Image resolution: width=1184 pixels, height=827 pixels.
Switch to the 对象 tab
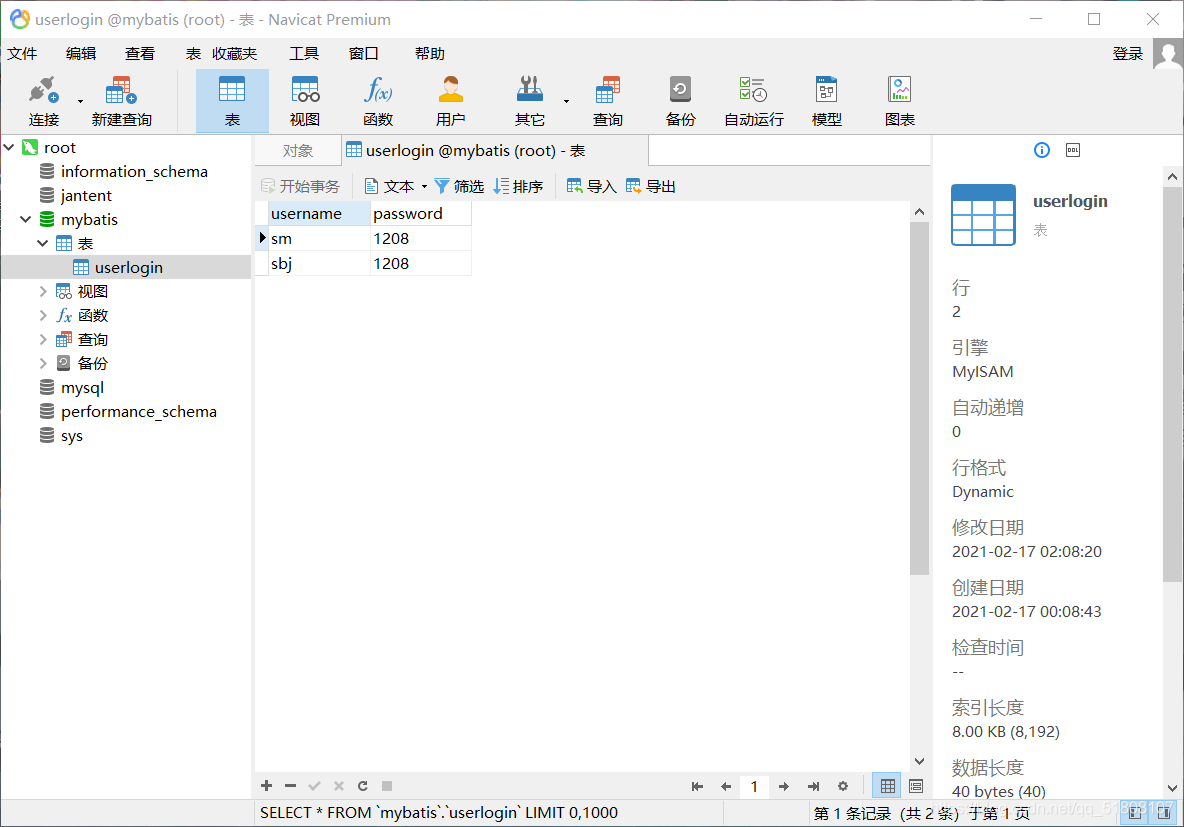(297, 149)
